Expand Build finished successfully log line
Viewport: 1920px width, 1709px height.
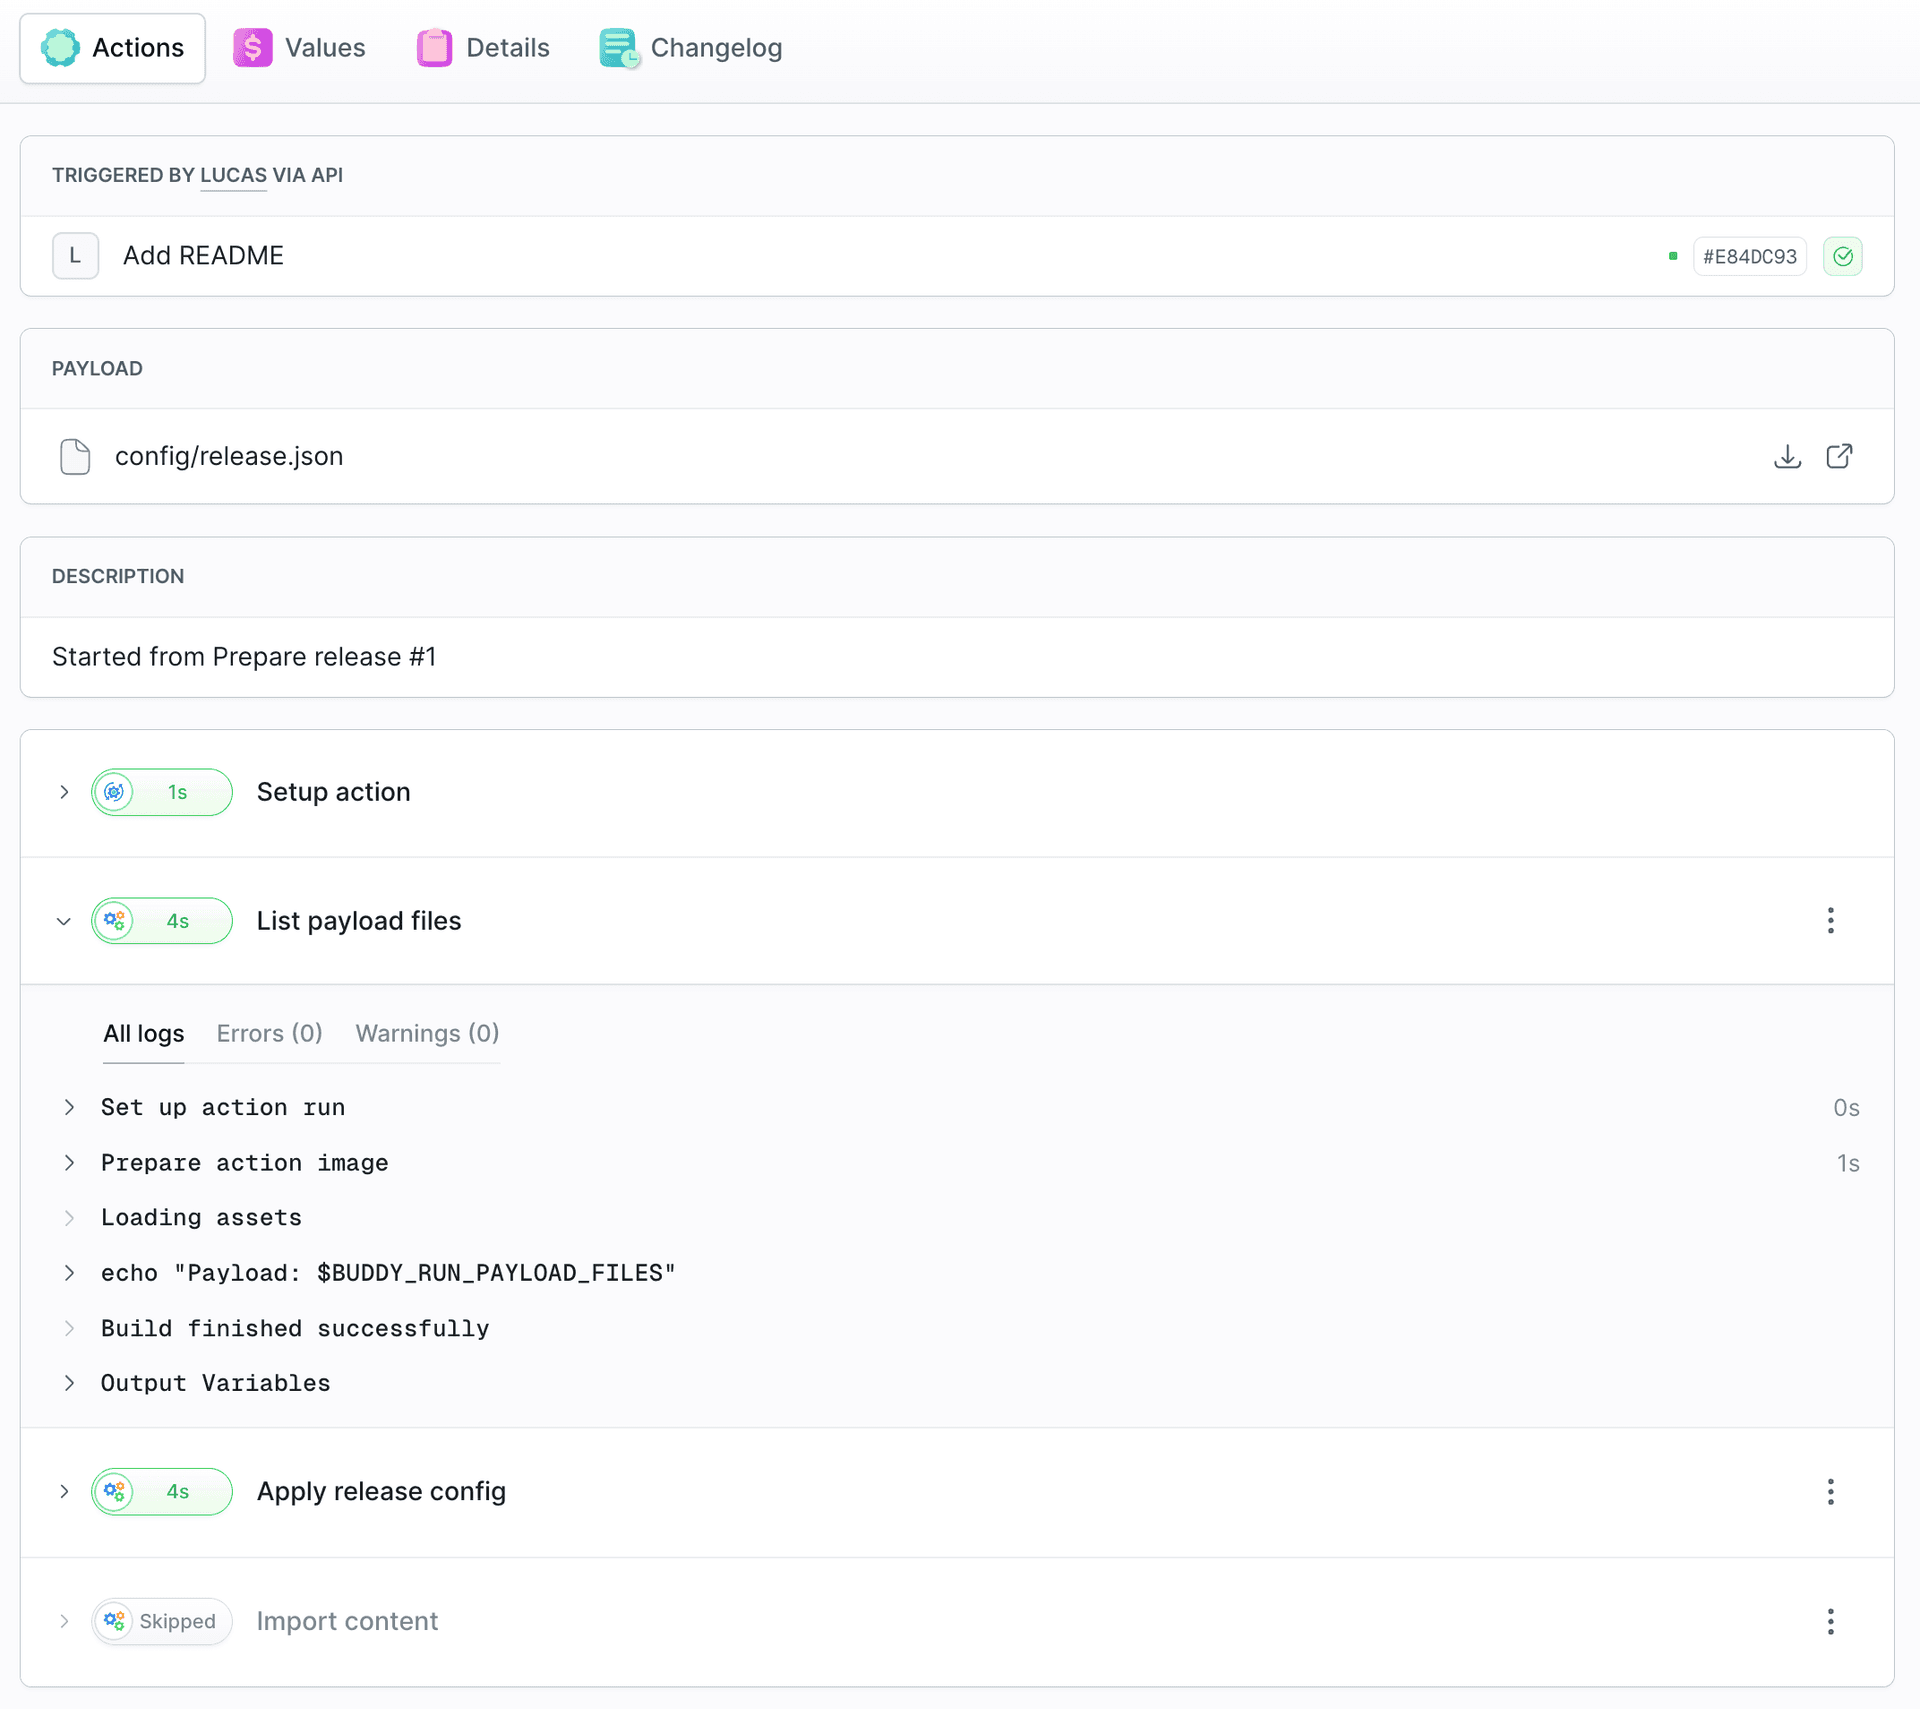tap(69, 1329)
